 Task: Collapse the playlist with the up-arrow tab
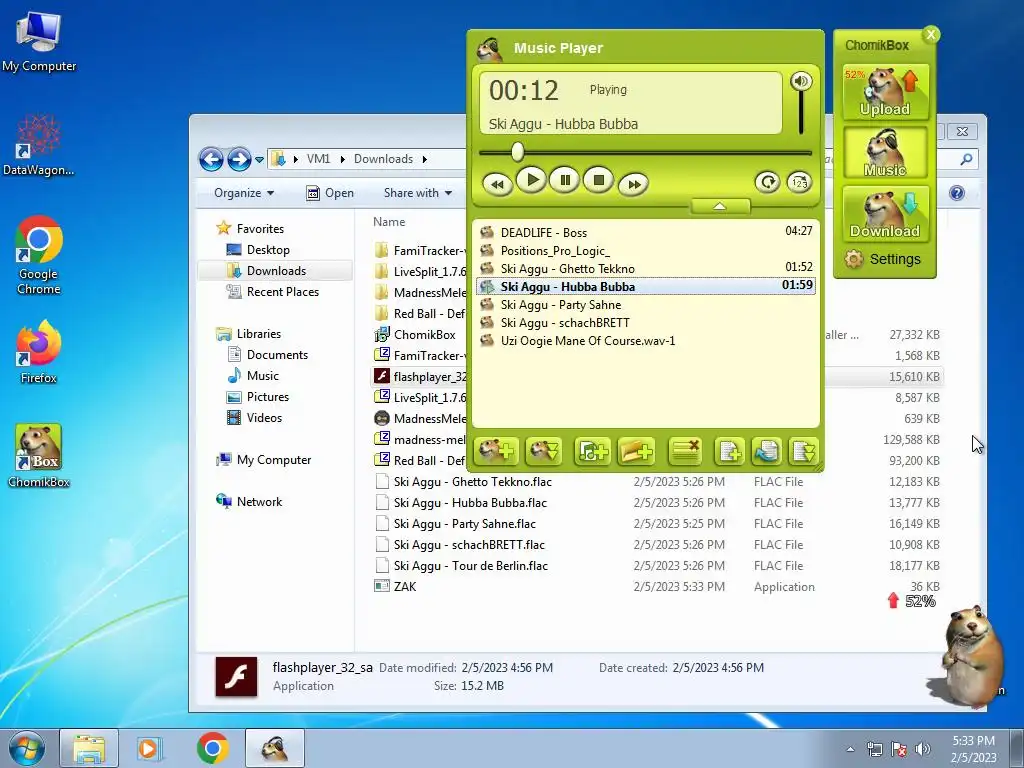(x=720, y=206)
